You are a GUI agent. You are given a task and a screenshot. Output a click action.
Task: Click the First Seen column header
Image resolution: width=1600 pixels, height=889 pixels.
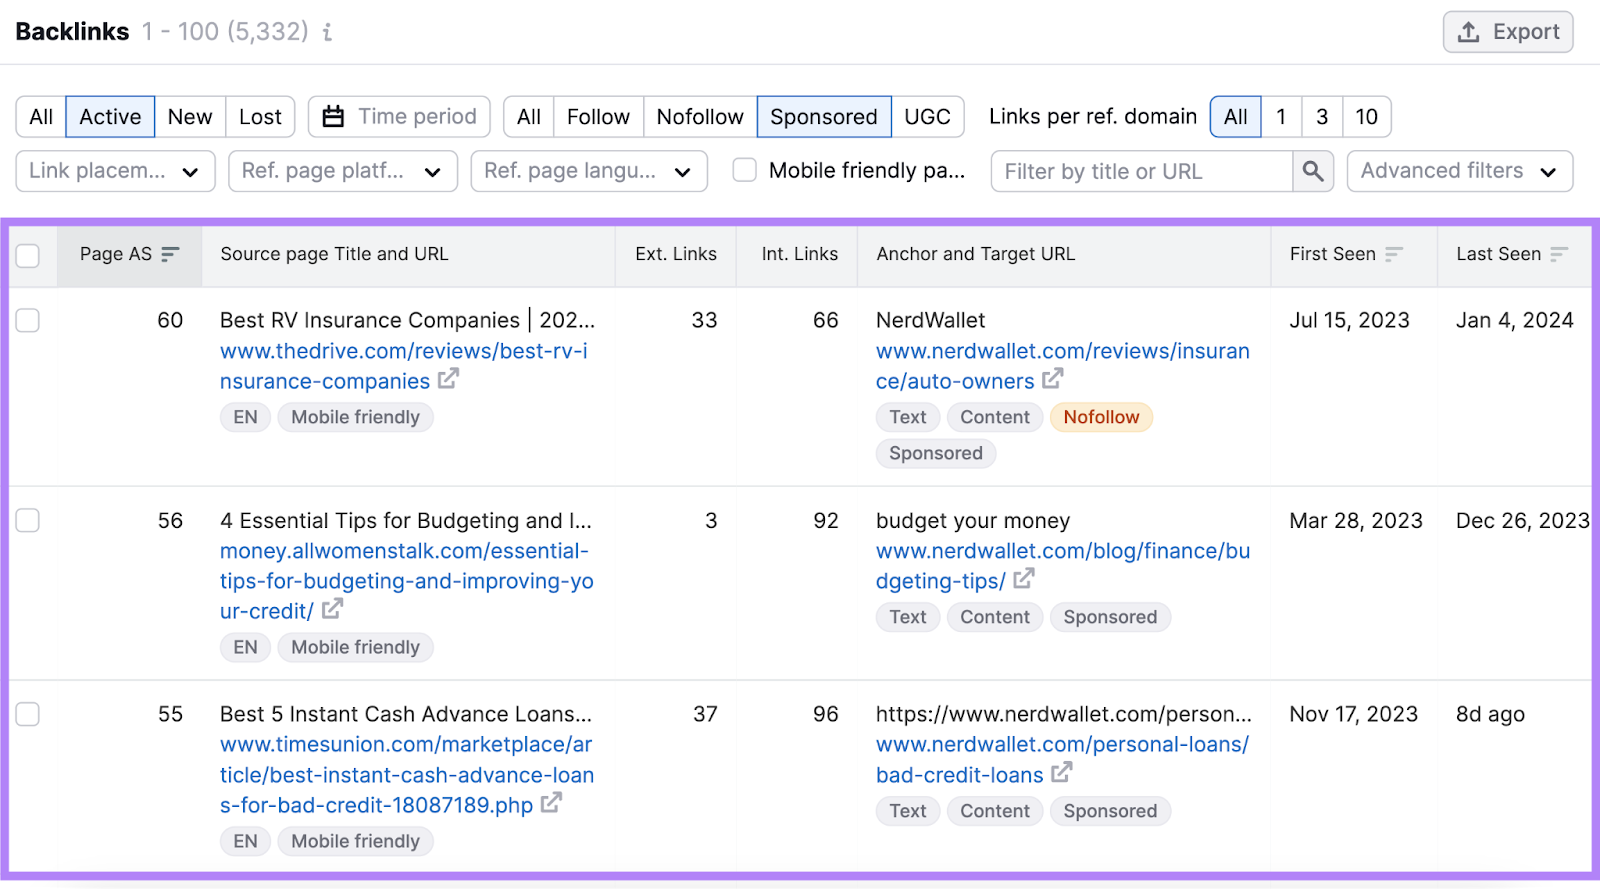1354,254
